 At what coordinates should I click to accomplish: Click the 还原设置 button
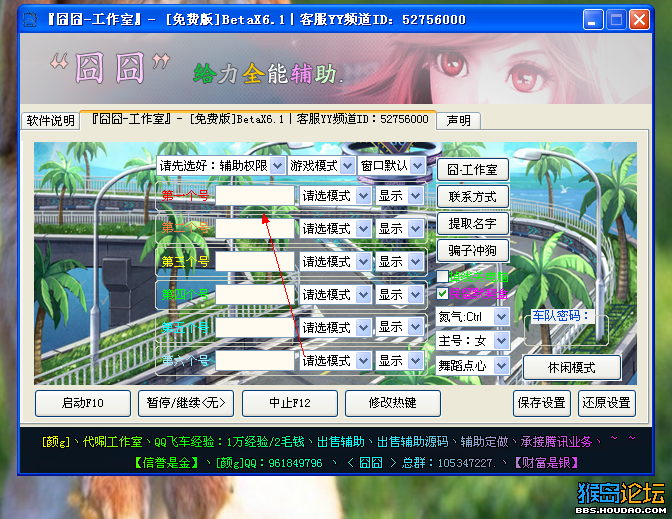pos(606,403)
